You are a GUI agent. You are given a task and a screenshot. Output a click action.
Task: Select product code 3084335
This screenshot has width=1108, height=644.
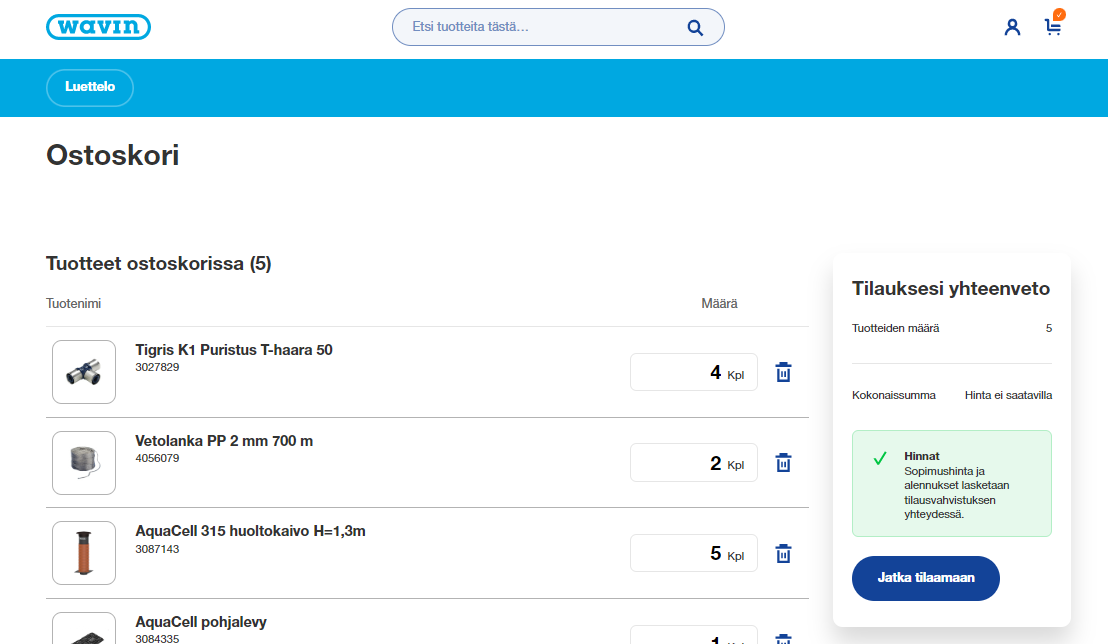point(157,639)
